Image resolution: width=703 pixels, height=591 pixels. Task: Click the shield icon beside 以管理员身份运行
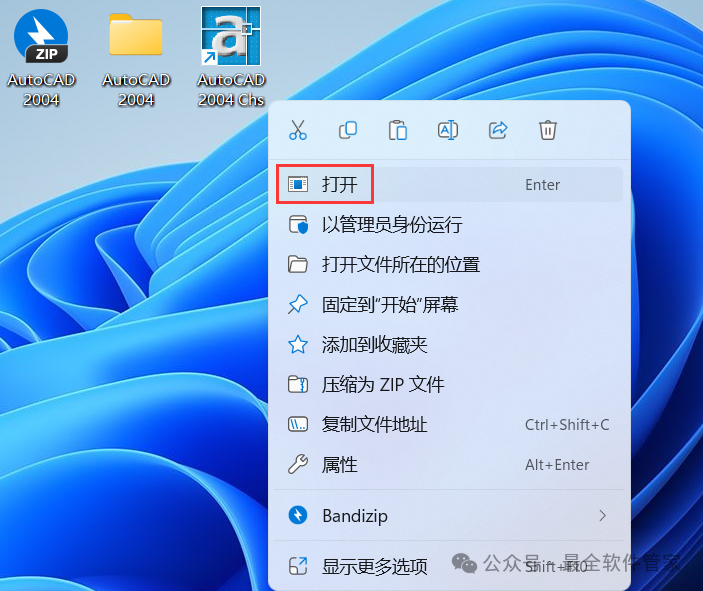(x=298, y=225)
